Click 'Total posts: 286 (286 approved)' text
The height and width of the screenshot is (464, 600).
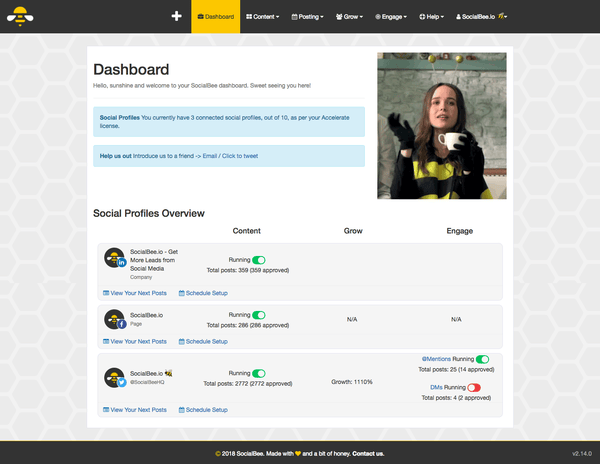[248, 325]
